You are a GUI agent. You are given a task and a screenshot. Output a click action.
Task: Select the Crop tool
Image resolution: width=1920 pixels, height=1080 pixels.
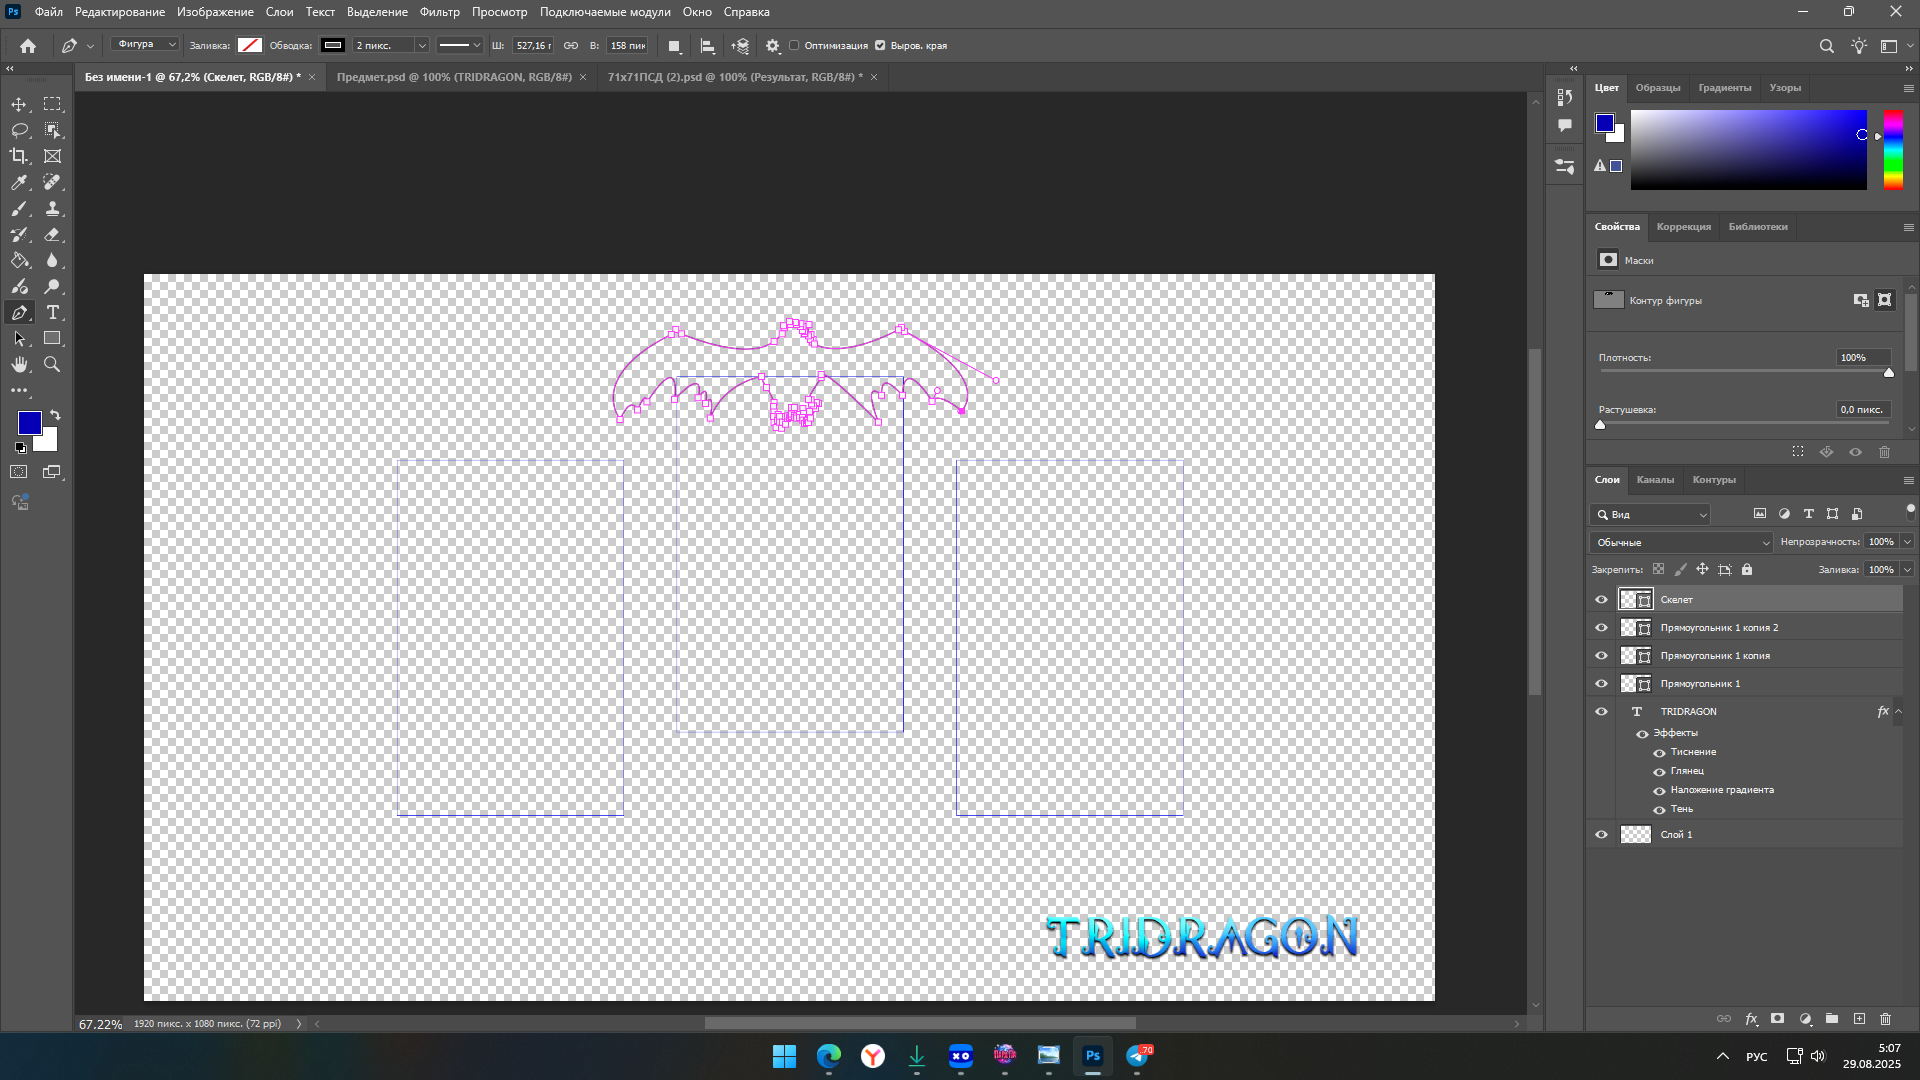point(19,156)
